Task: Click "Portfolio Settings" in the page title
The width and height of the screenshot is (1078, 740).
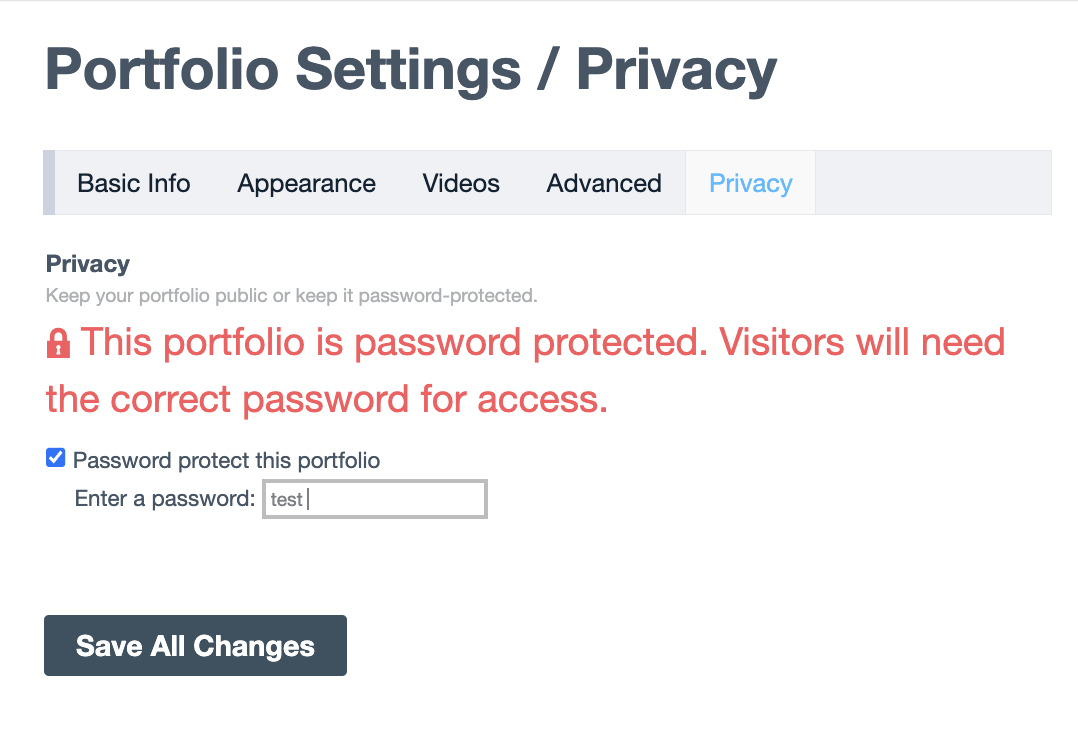Action: [283, 70]
